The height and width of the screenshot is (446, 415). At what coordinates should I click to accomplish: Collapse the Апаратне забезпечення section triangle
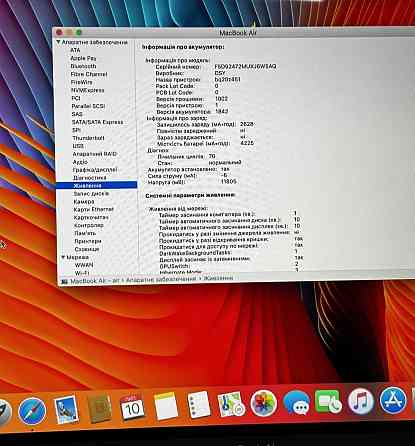click(58, 42)
